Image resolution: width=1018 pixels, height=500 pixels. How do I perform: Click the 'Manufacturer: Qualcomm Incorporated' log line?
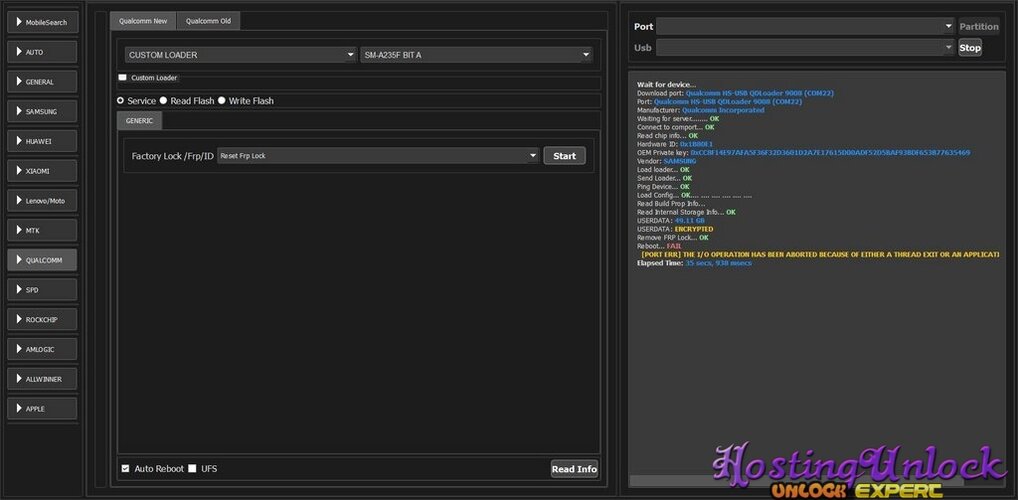(x=701, y=110)
